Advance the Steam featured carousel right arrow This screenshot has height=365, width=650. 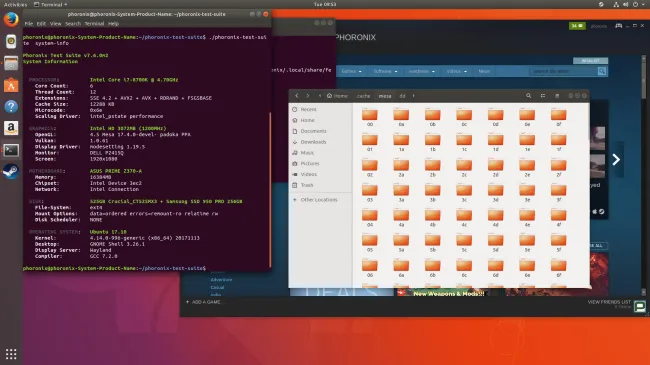click(616, 160)
